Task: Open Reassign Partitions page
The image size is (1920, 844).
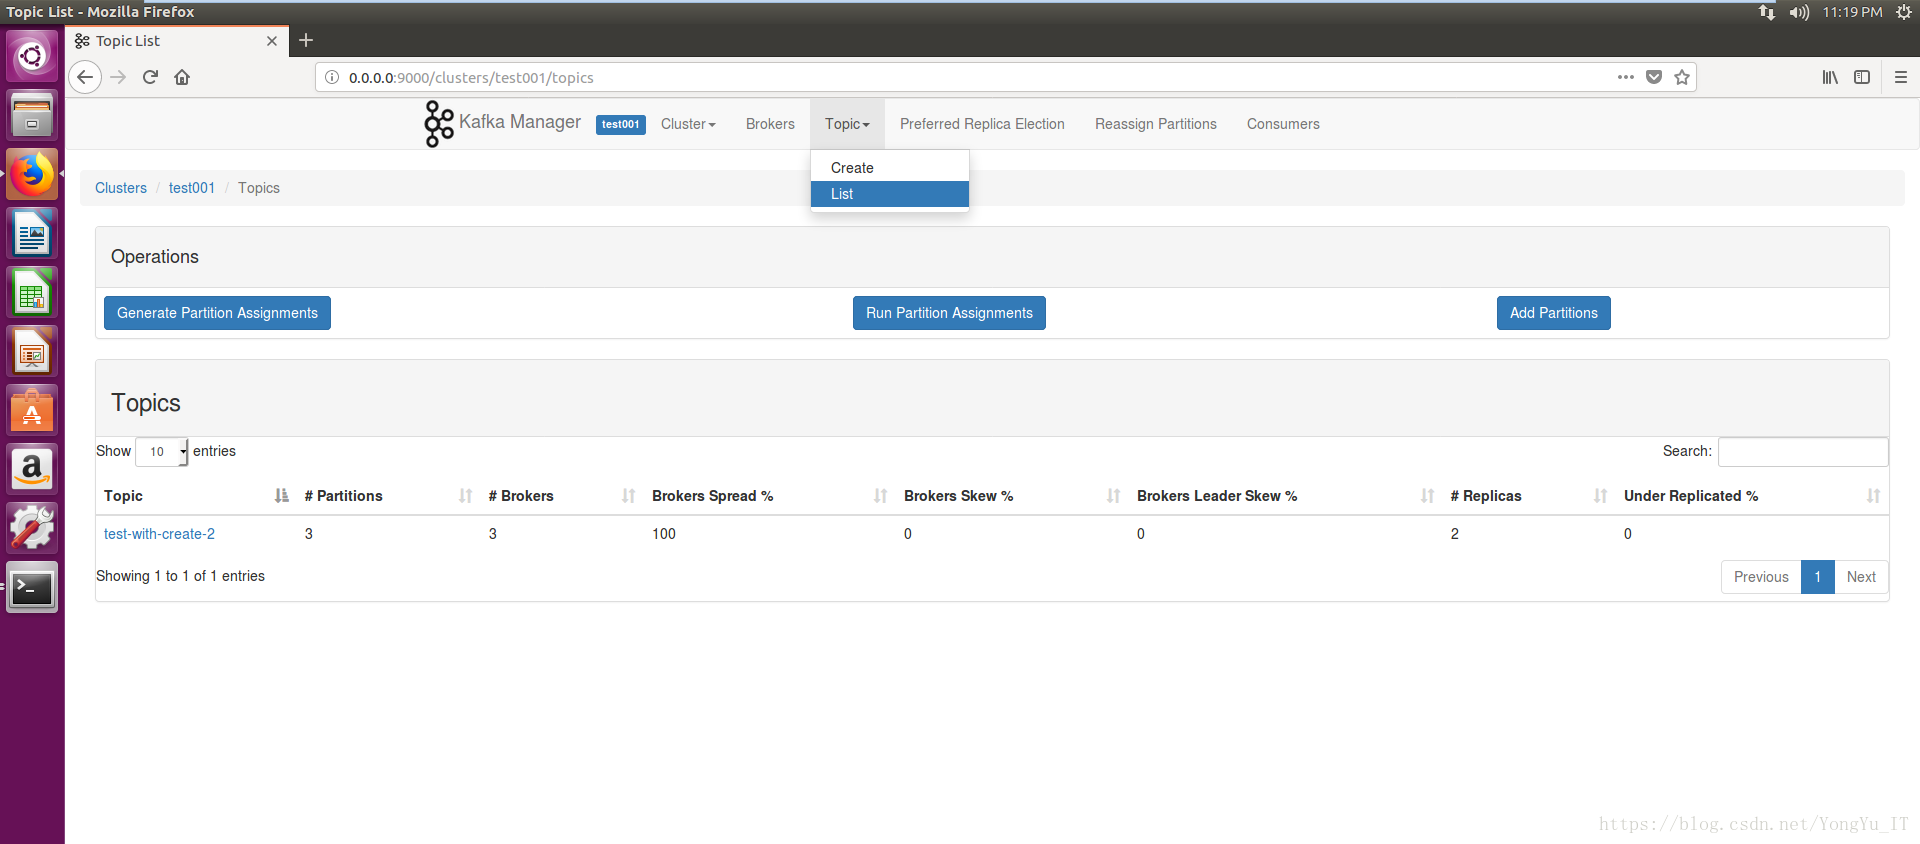Action: pos(1156,124)
